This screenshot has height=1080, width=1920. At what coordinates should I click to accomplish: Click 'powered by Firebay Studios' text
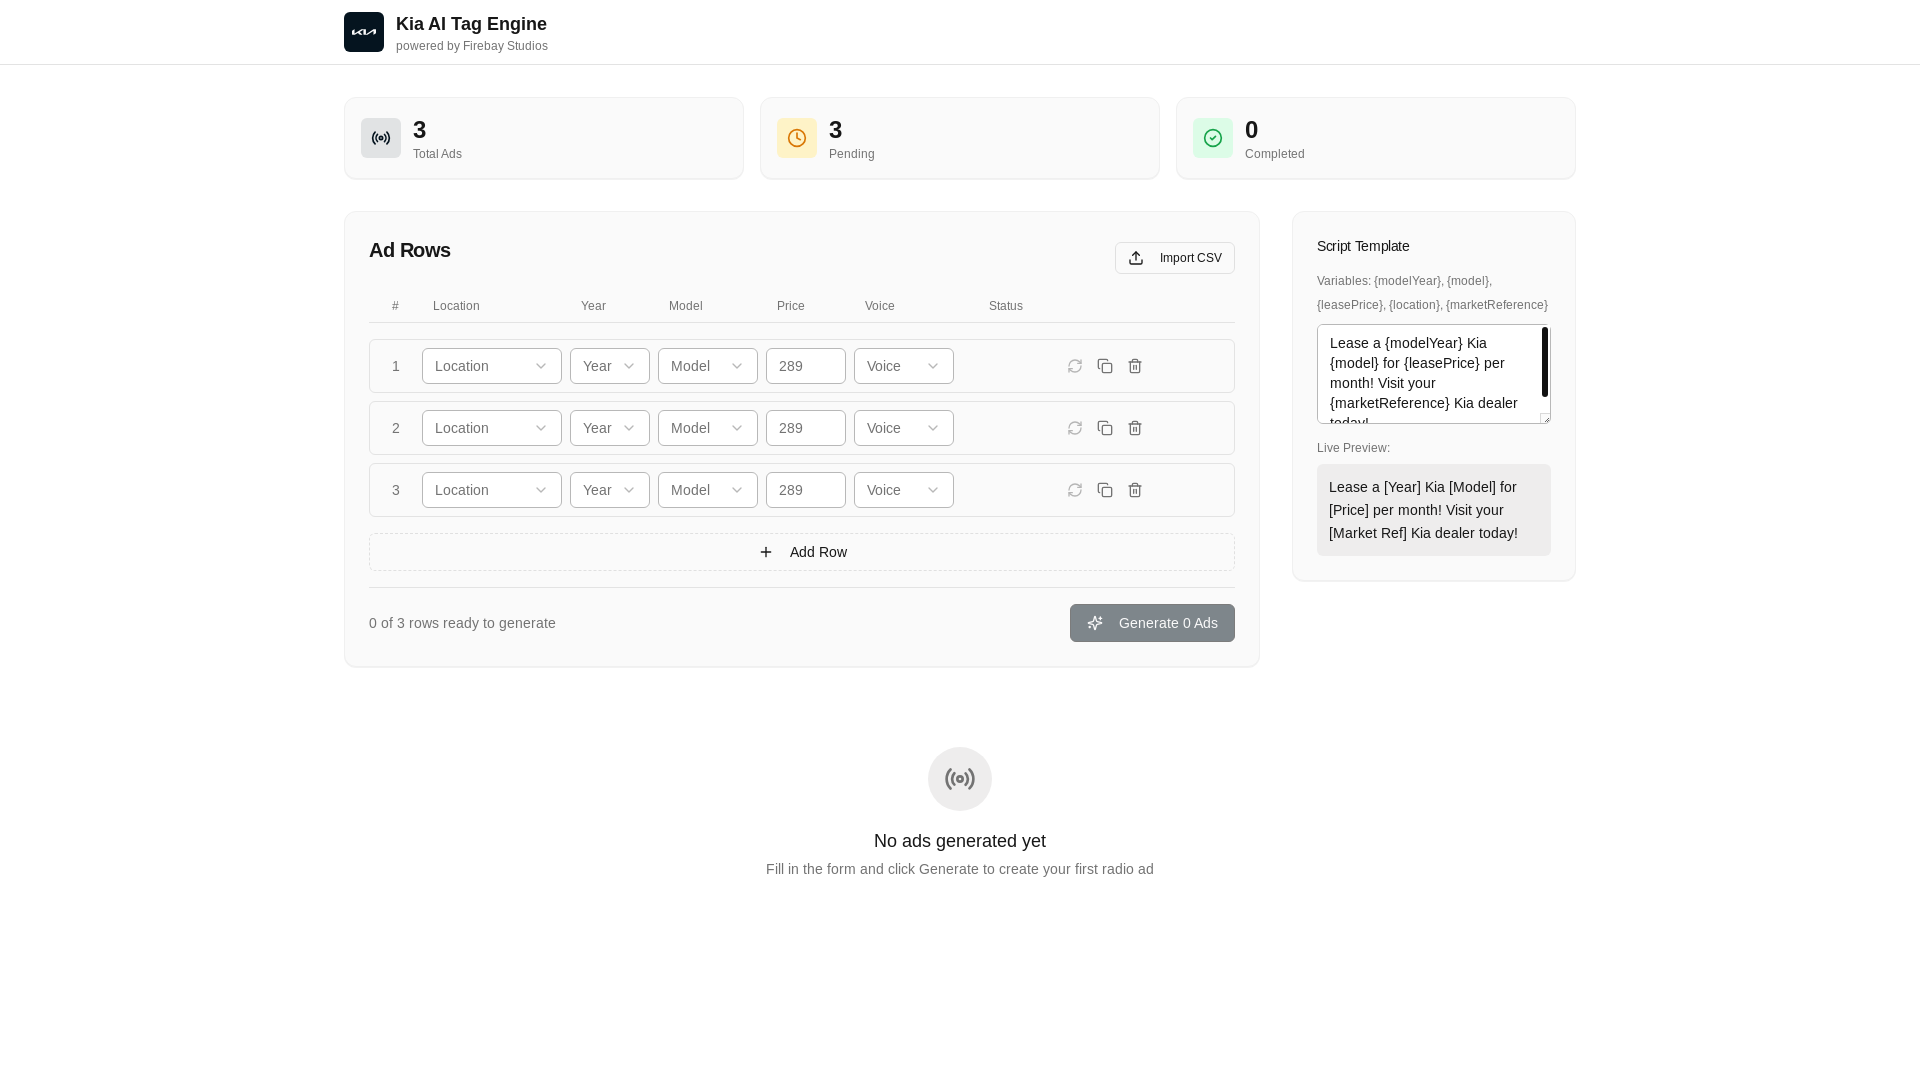472,46
